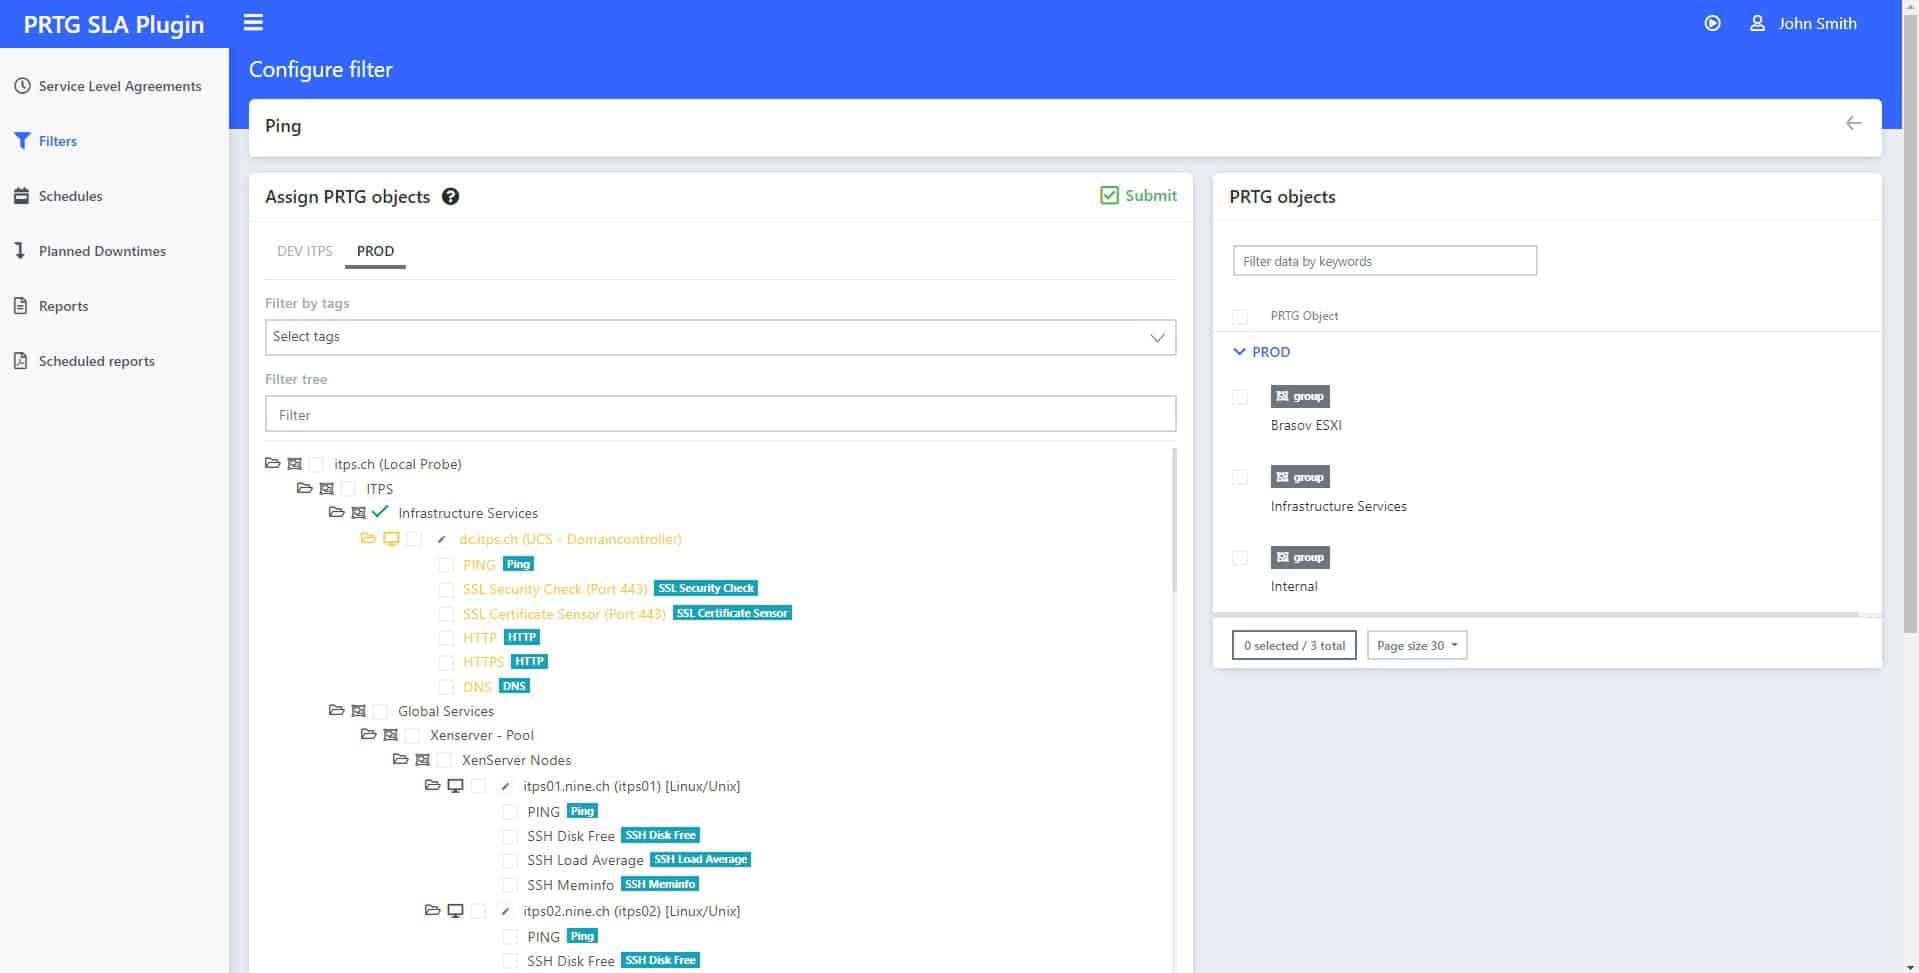Click the device monitor icon for dc.itps.ch
The height and width of the screenshot is (973, 1919).
(391, 539)
